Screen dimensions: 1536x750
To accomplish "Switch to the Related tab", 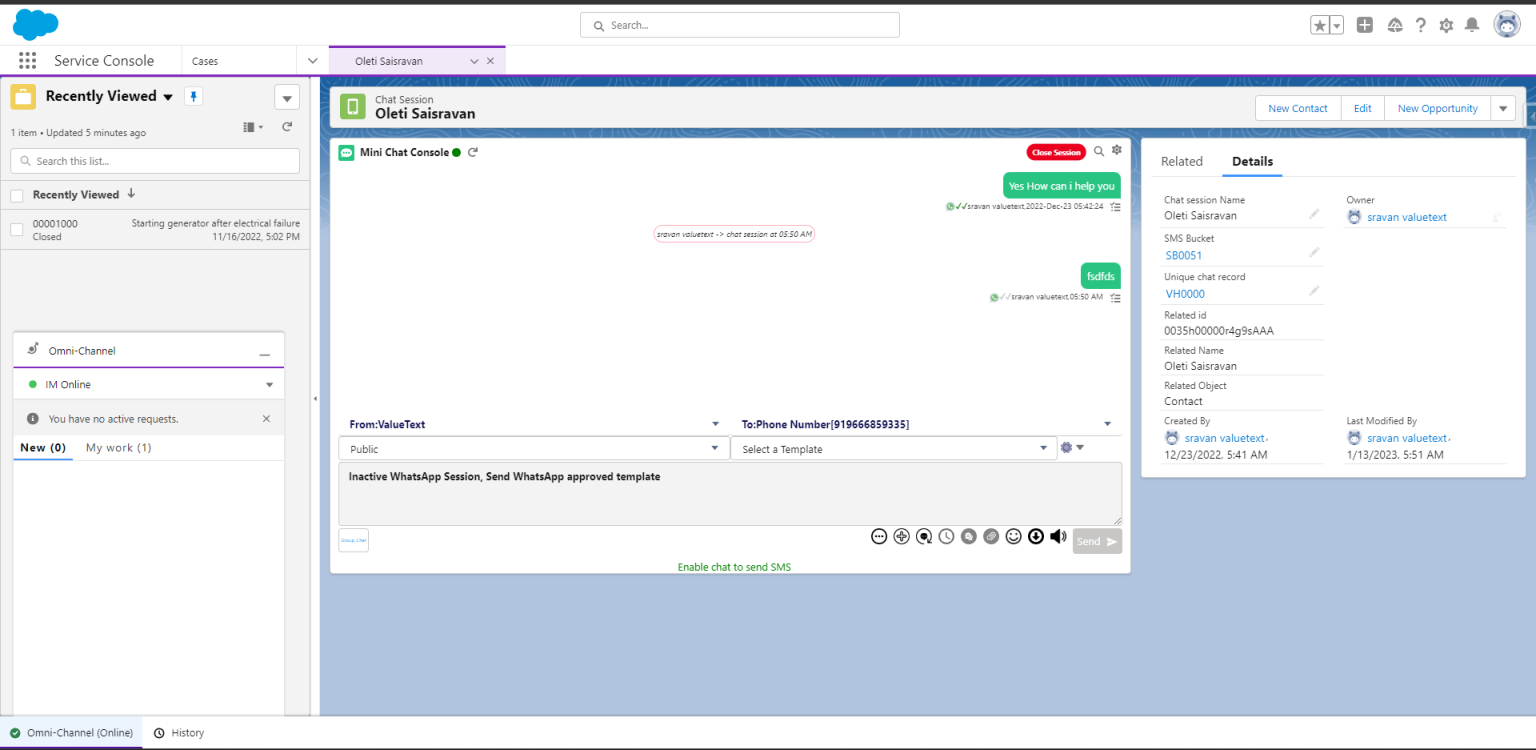I will pyautogui.click(x=1182, y=161).
